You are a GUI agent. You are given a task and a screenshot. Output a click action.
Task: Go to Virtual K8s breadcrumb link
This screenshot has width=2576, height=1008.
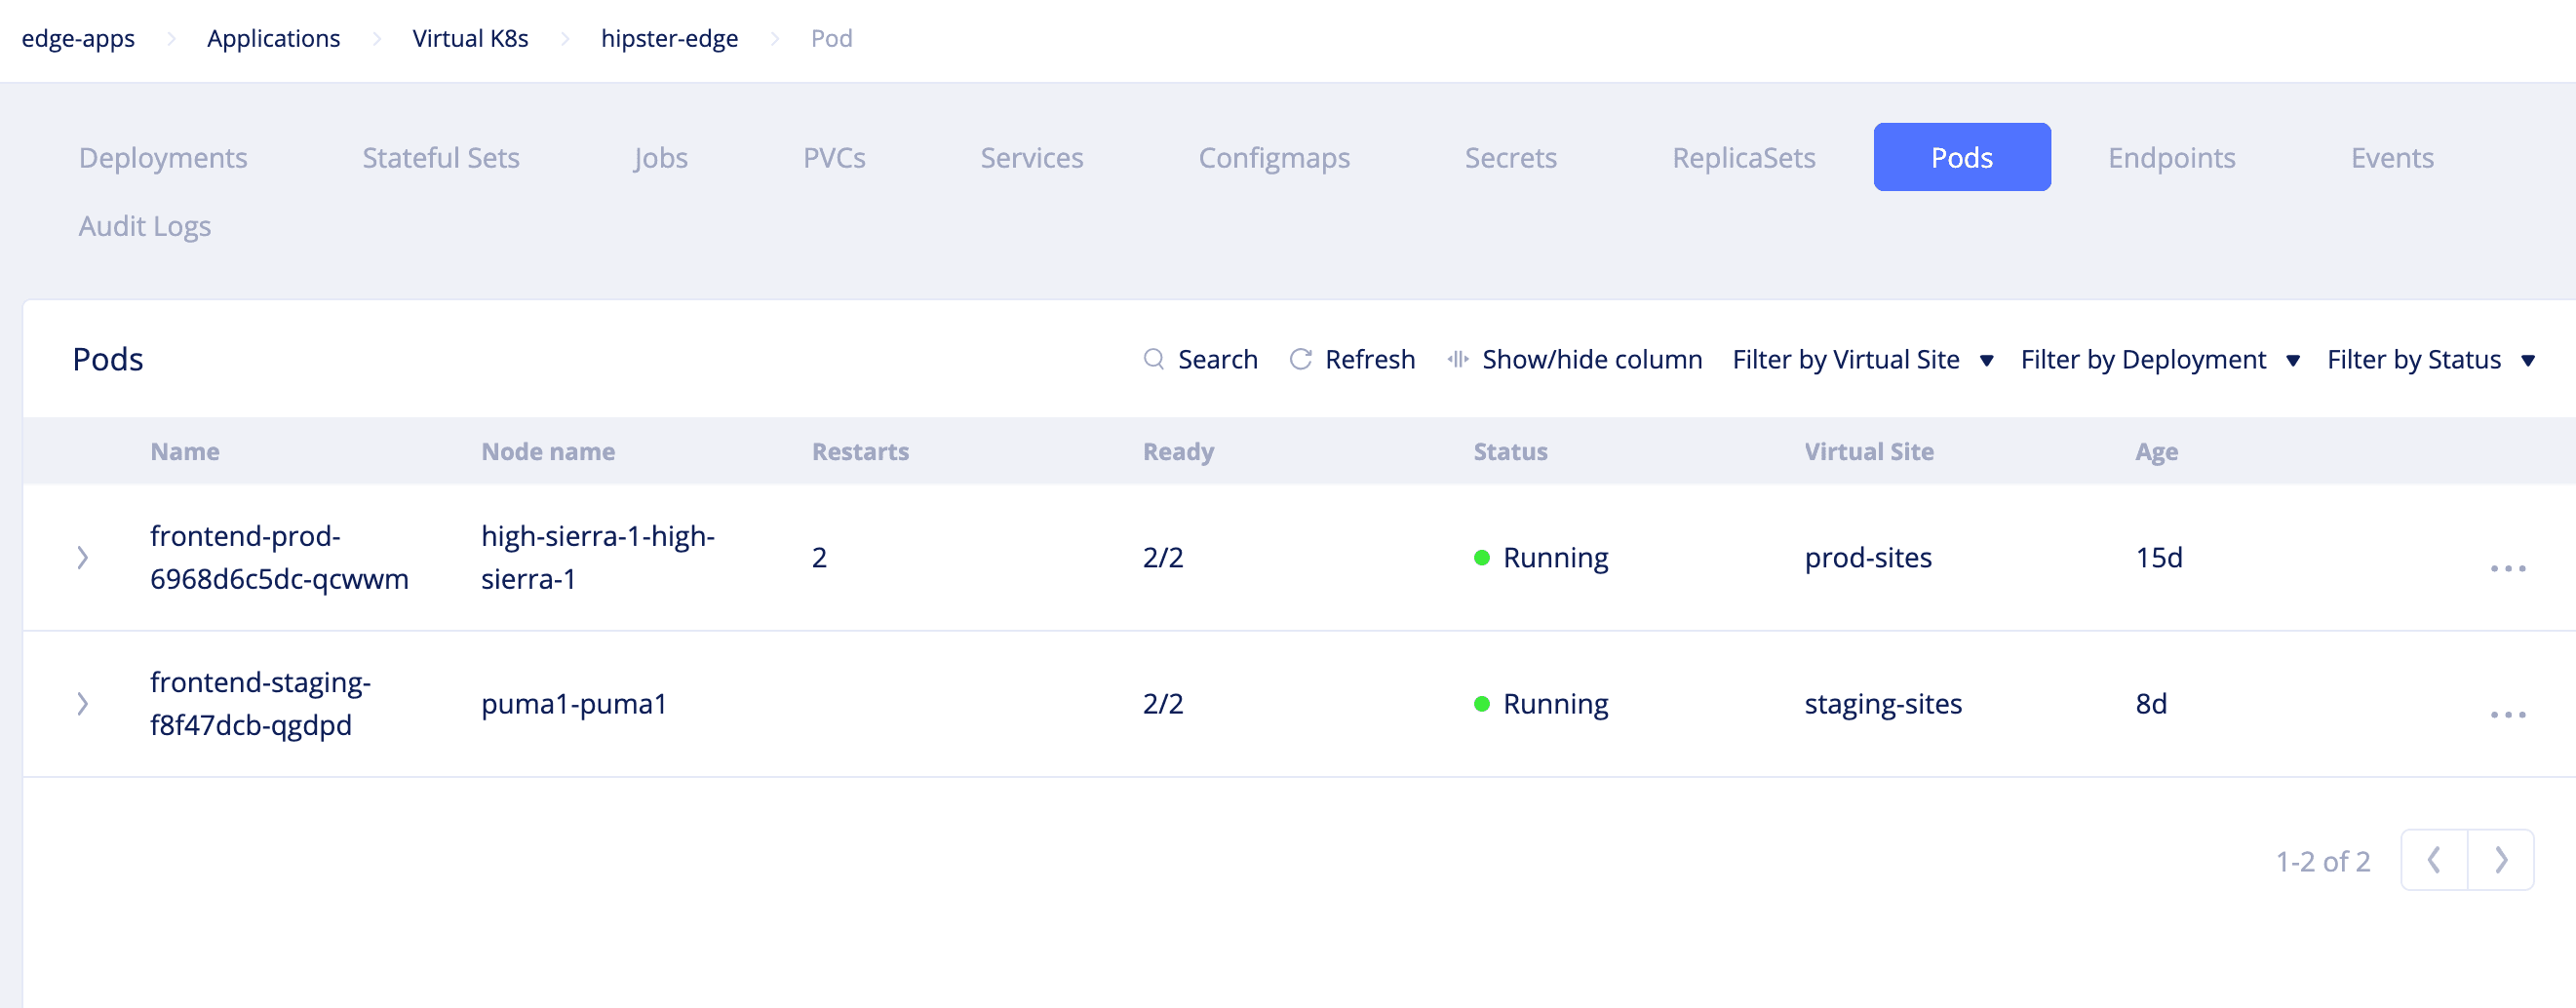(470, 39)
